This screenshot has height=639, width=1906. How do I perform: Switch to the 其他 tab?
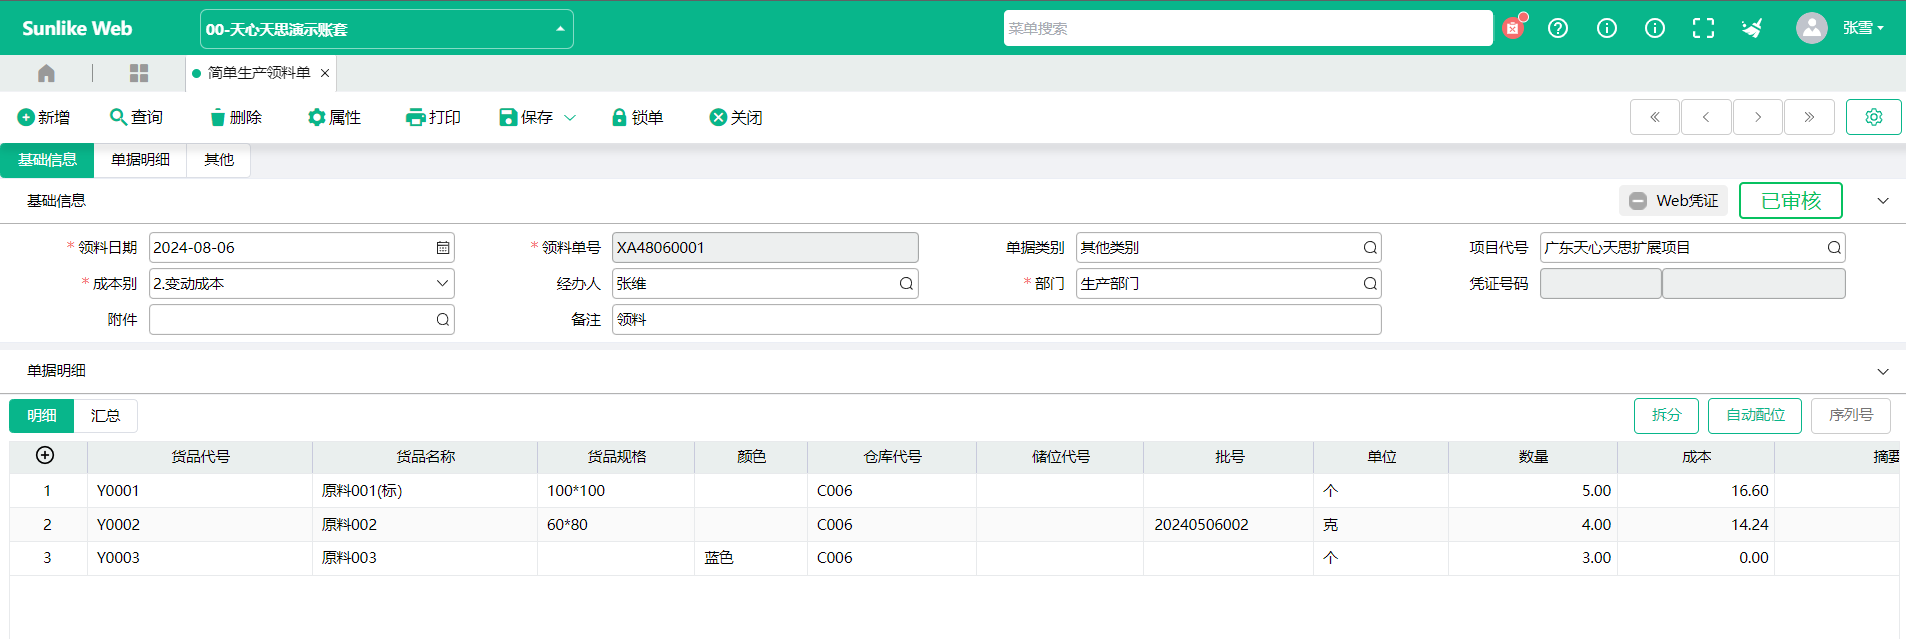coord(218,160)
